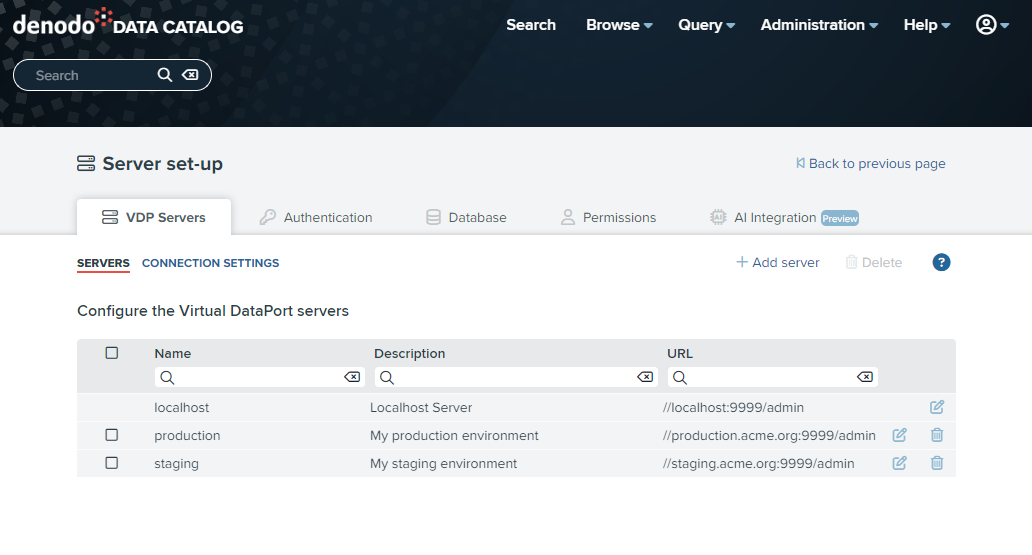Edit the production server entry
Screen dimensions: 1032x555
[x=899, y=435]
